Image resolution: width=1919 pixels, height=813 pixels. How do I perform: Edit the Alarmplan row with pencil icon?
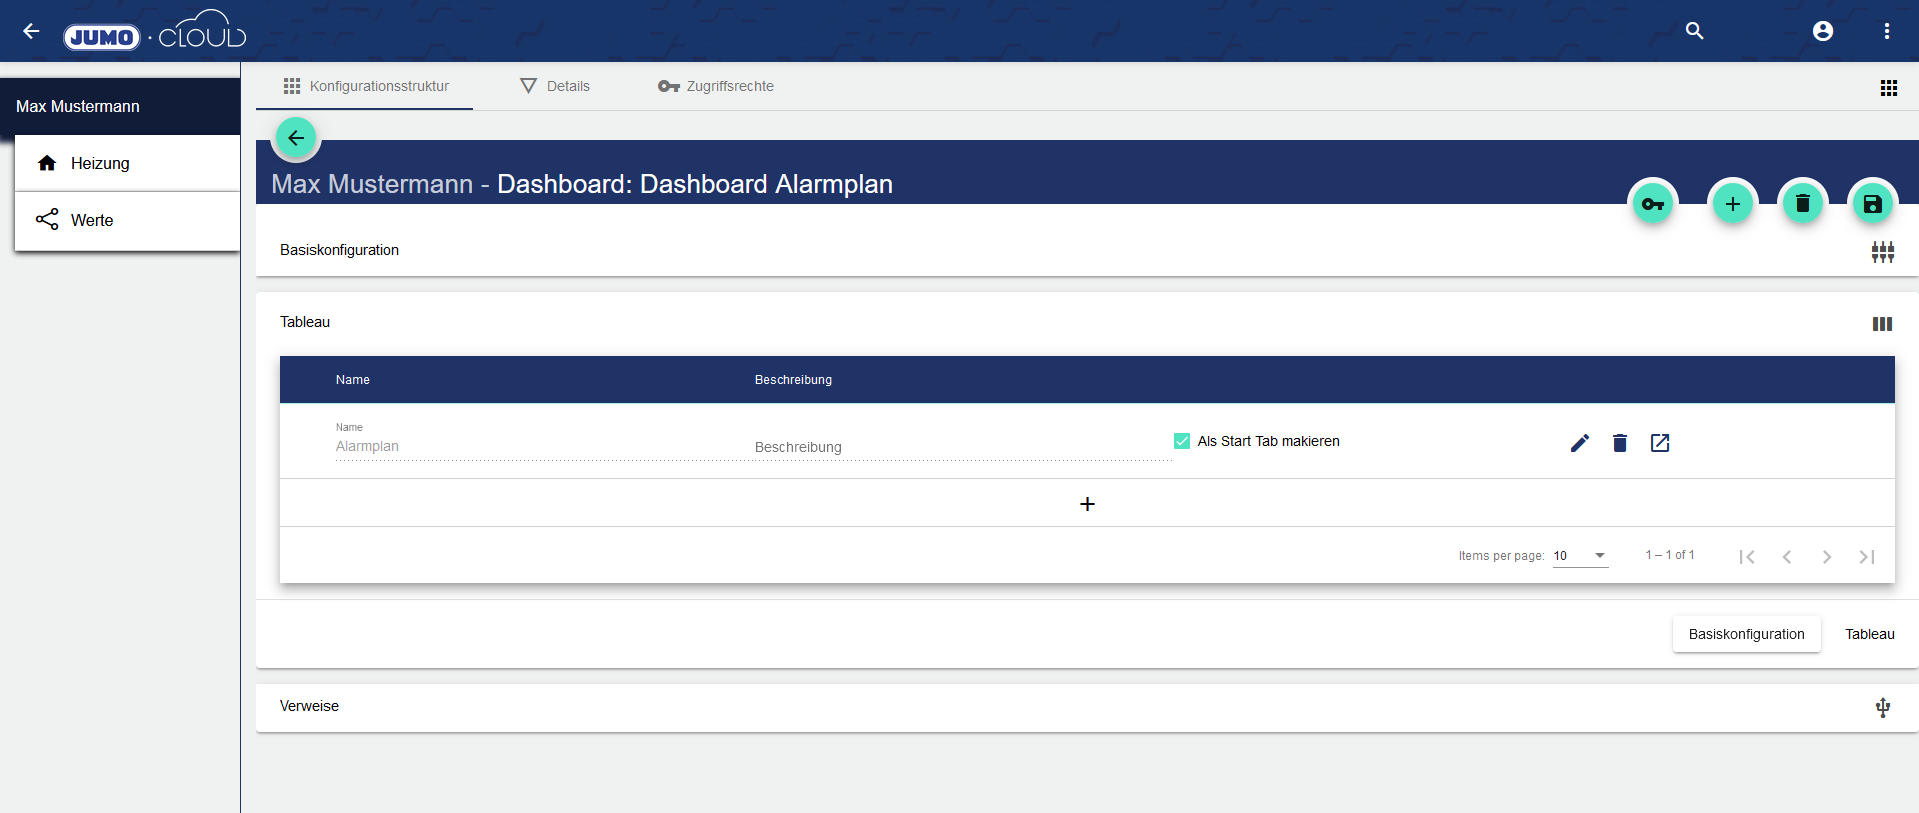coord(1579,443)
